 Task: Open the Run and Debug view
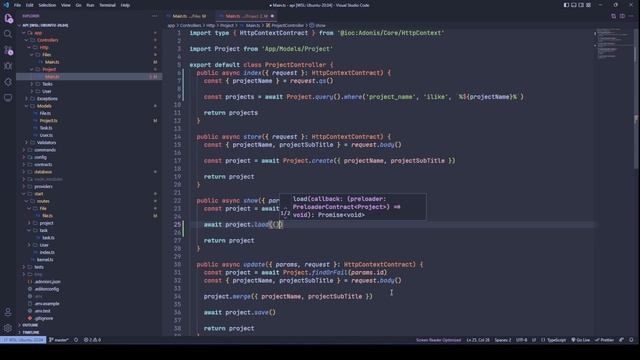pos(8,66)
